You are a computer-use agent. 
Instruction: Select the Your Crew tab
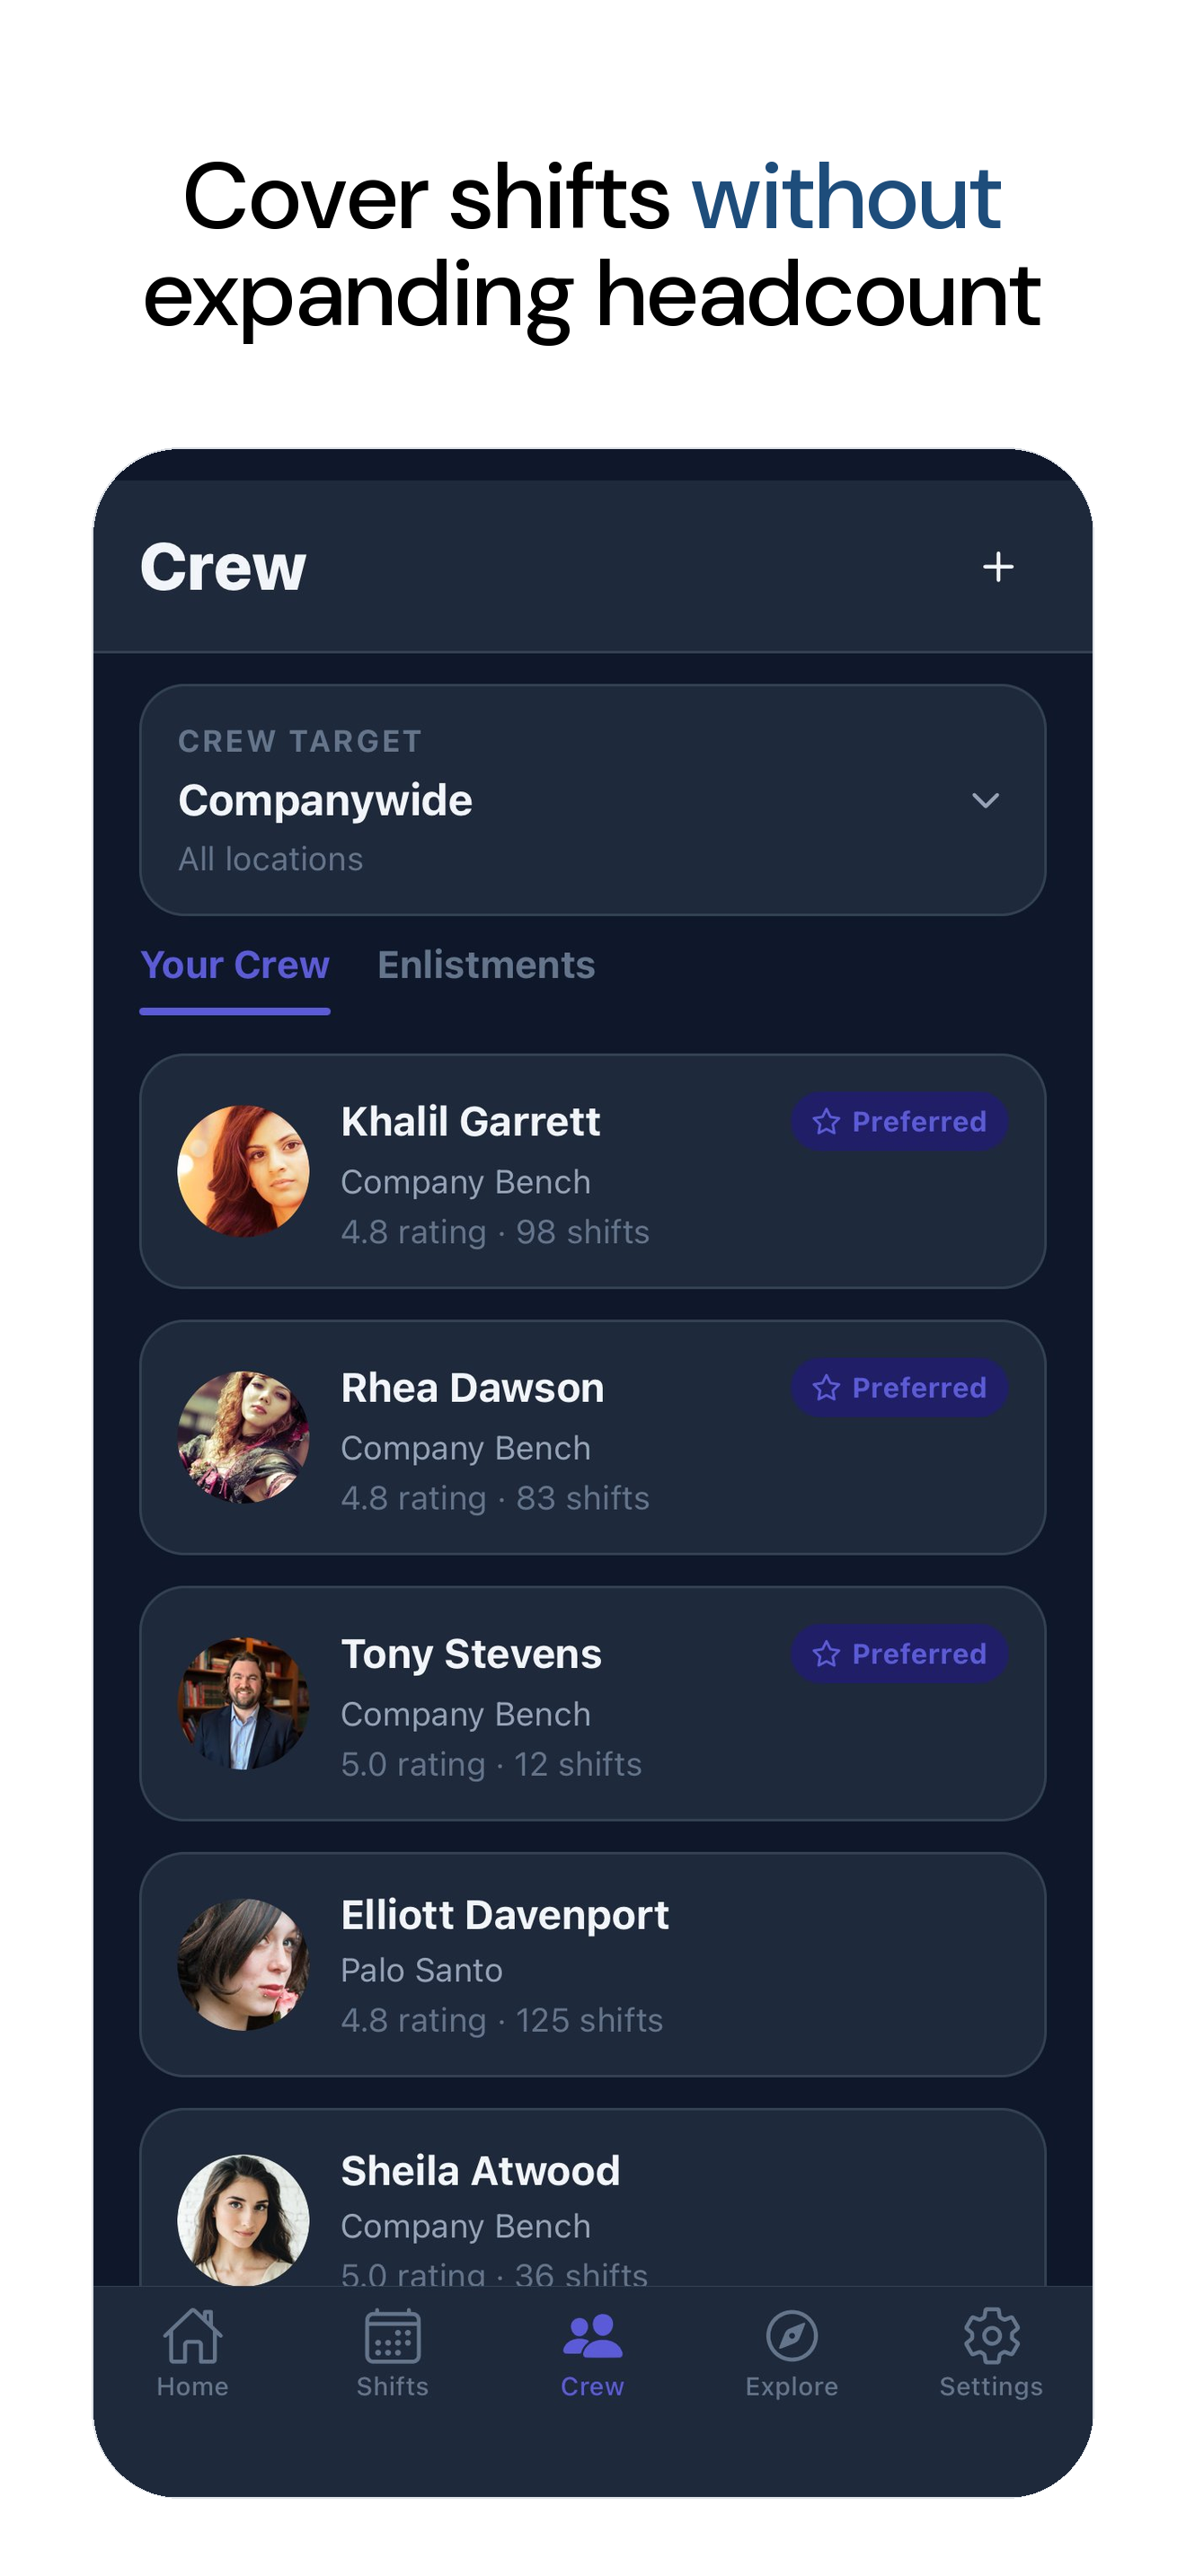[235, 965]
